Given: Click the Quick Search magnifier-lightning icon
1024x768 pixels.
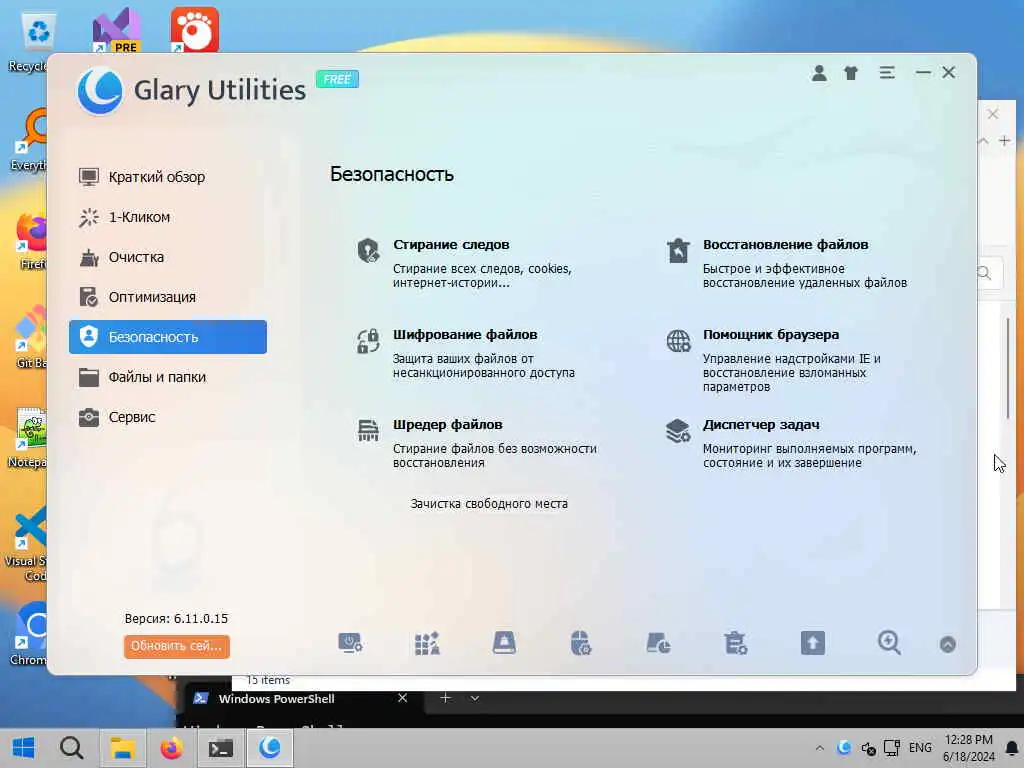Looking at the screenshot, I should [x=889, y=643].
